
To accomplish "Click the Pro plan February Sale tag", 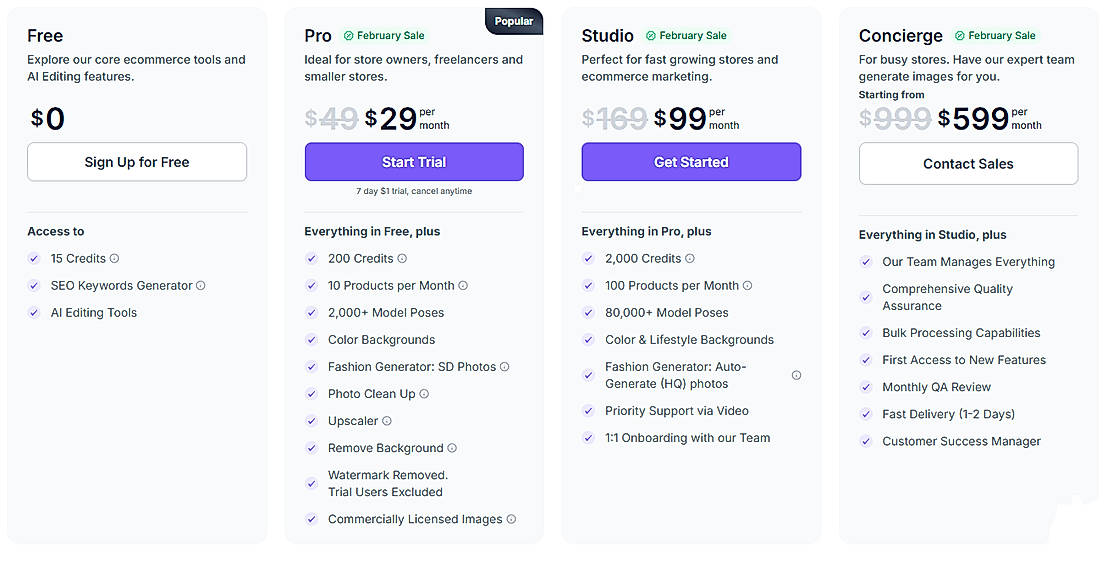I will click(384, 36).
